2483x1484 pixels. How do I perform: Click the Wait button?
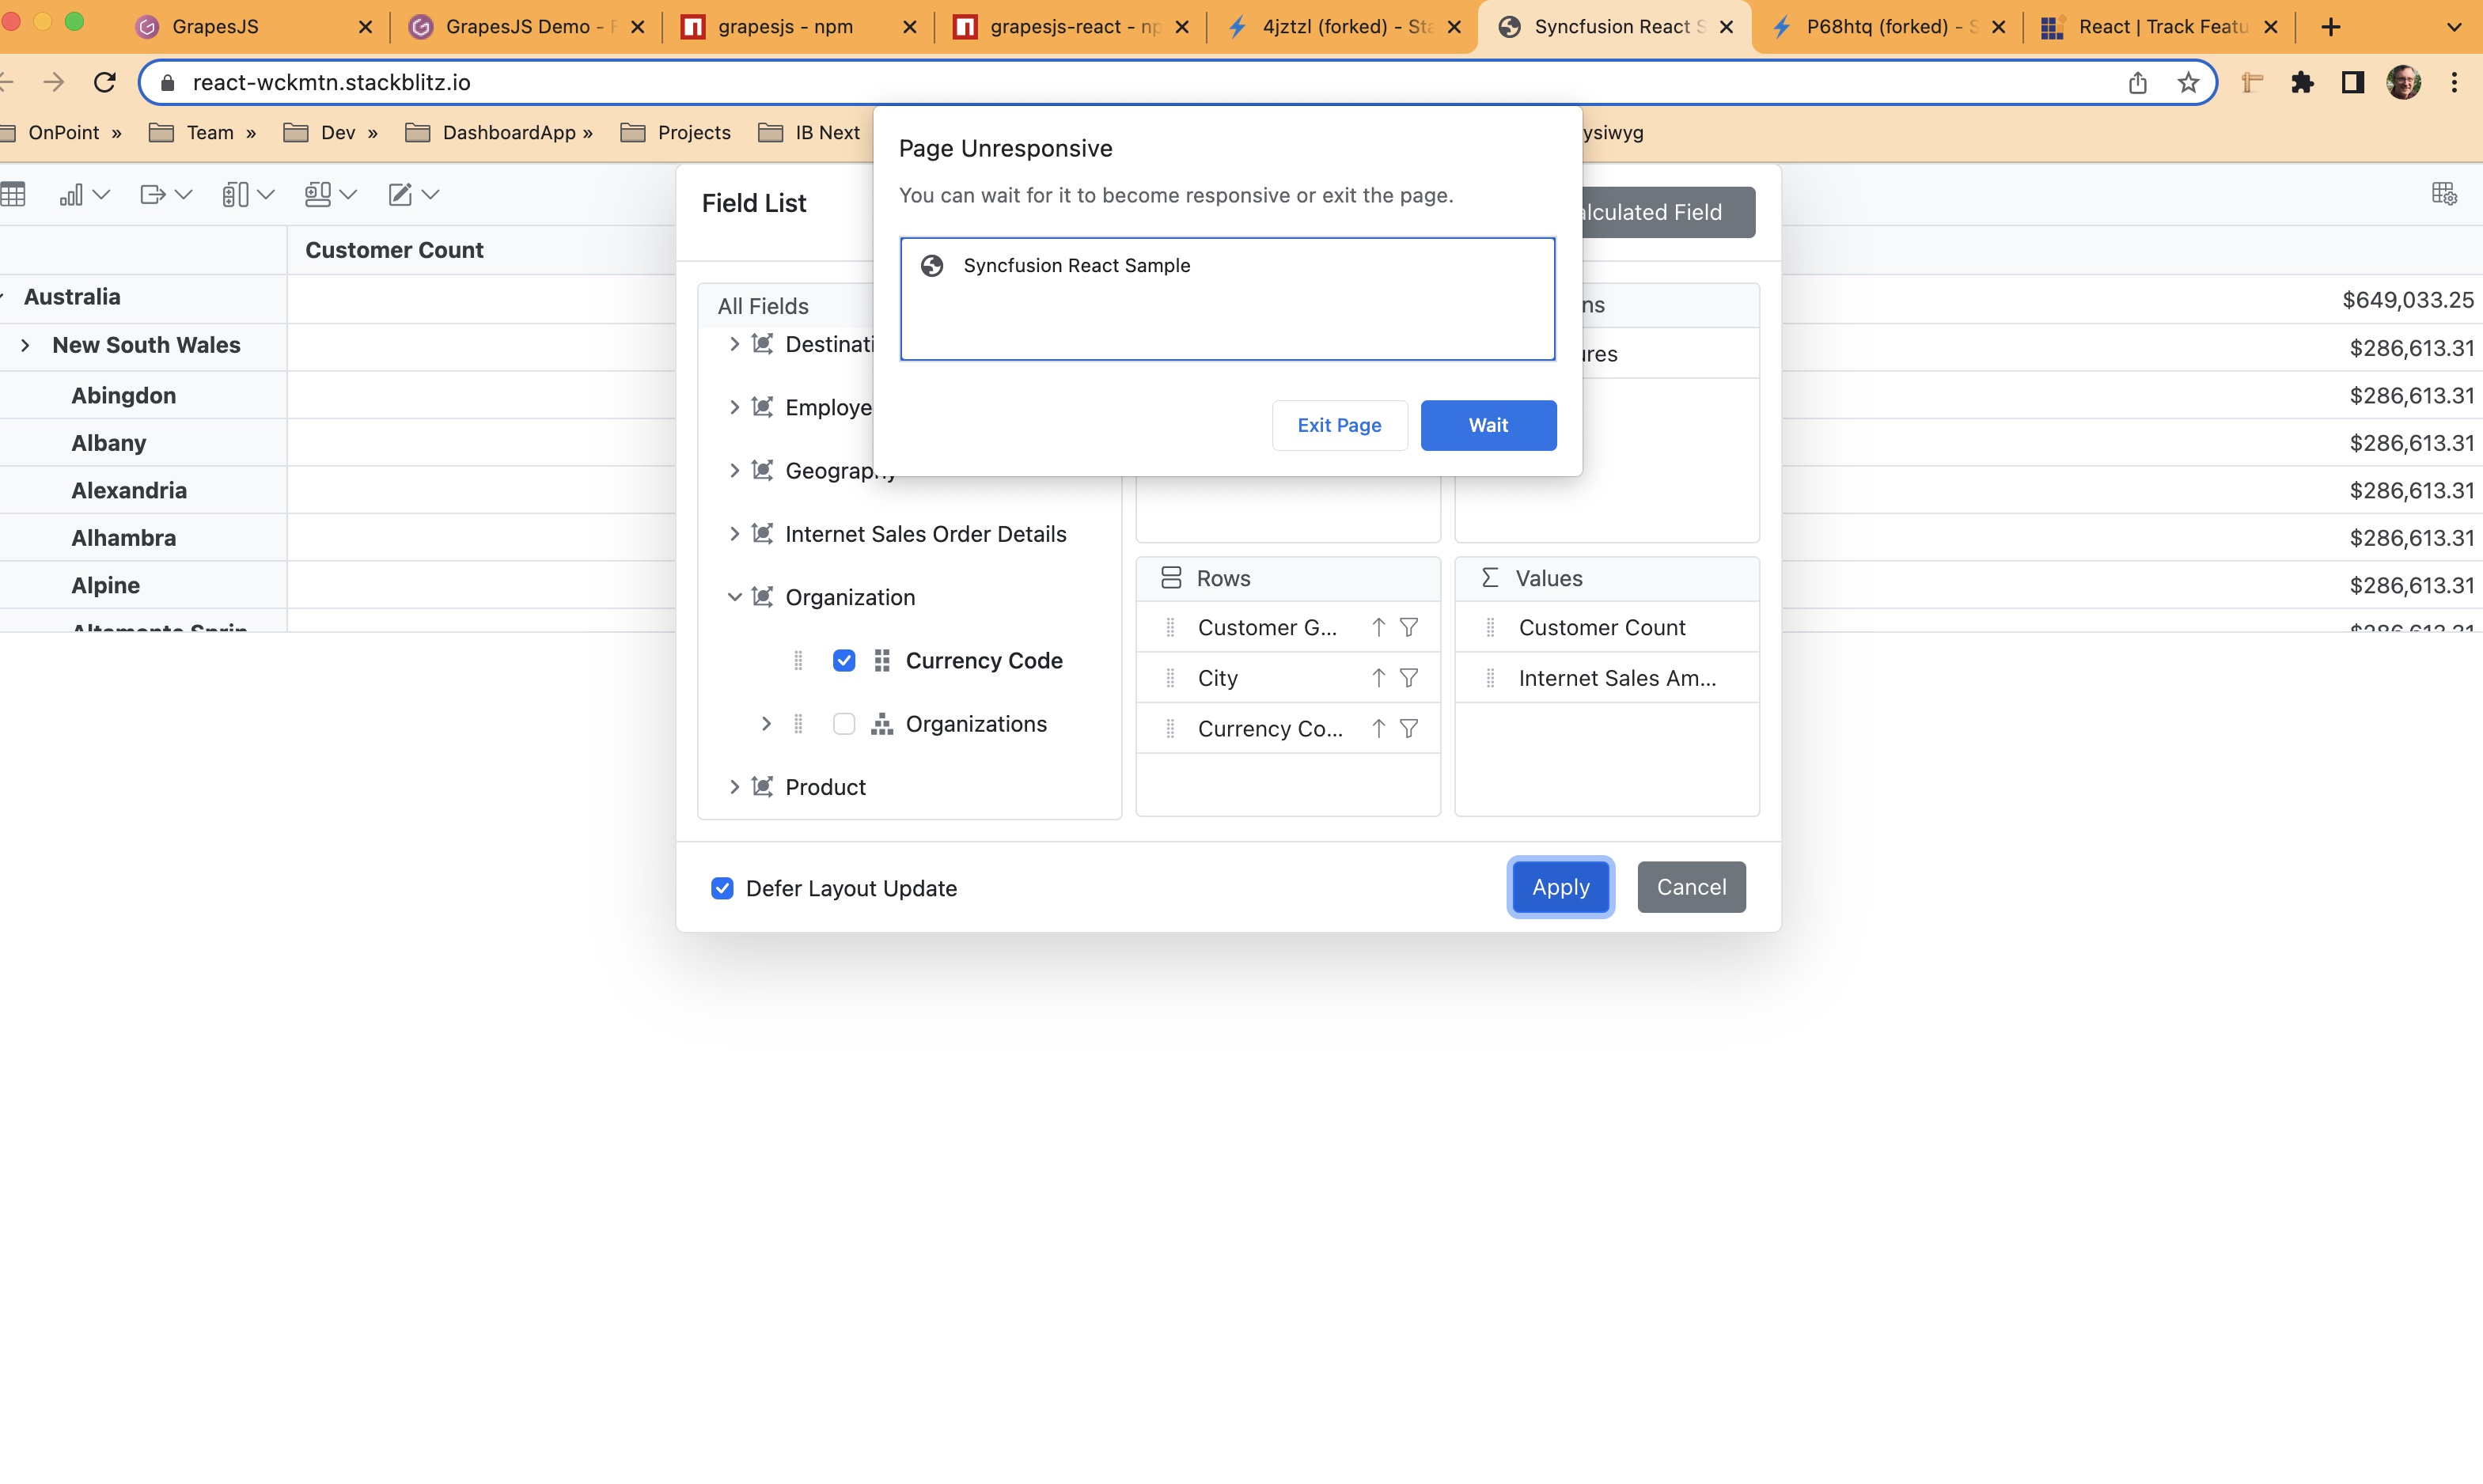click(1488, 425)
